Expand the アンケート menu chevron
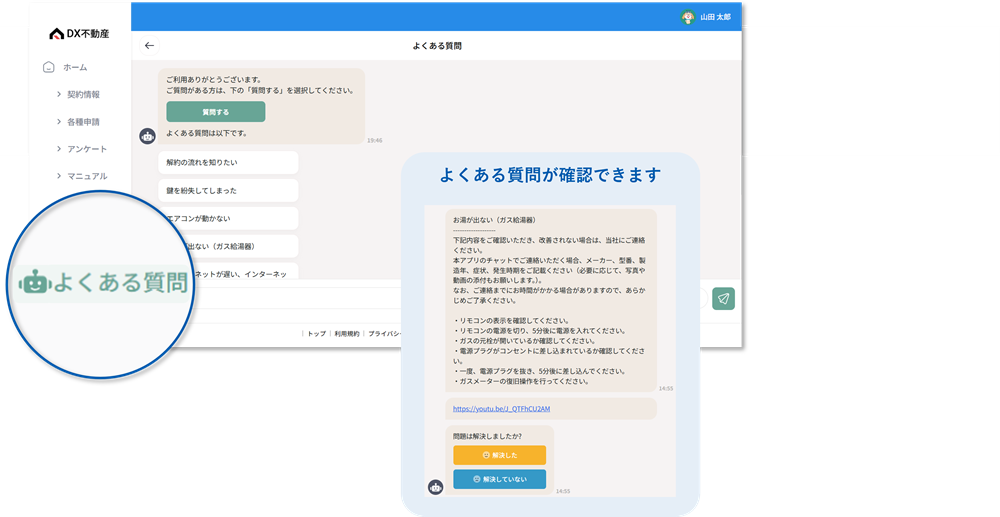Screen dimensions: 1000x517 click(59, 149)
